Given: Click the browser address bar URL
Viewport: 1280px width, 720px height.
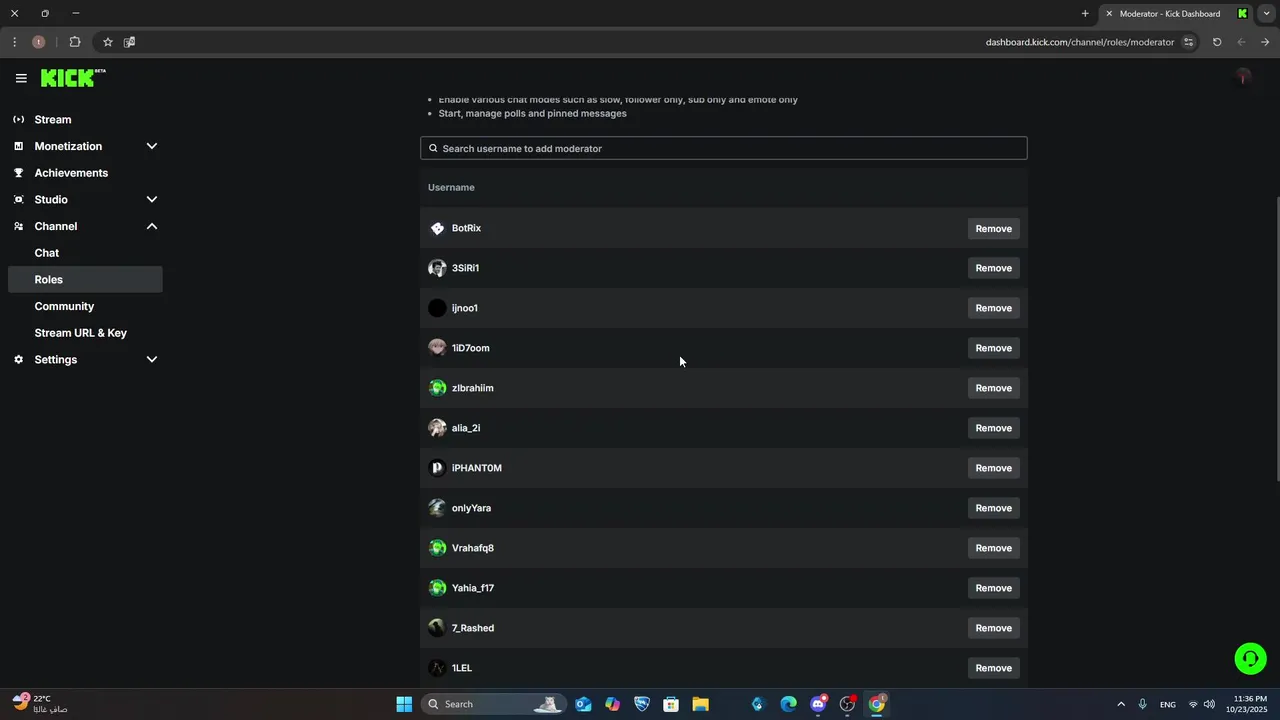Looking at the screenshot, I should coord(1080,42).
